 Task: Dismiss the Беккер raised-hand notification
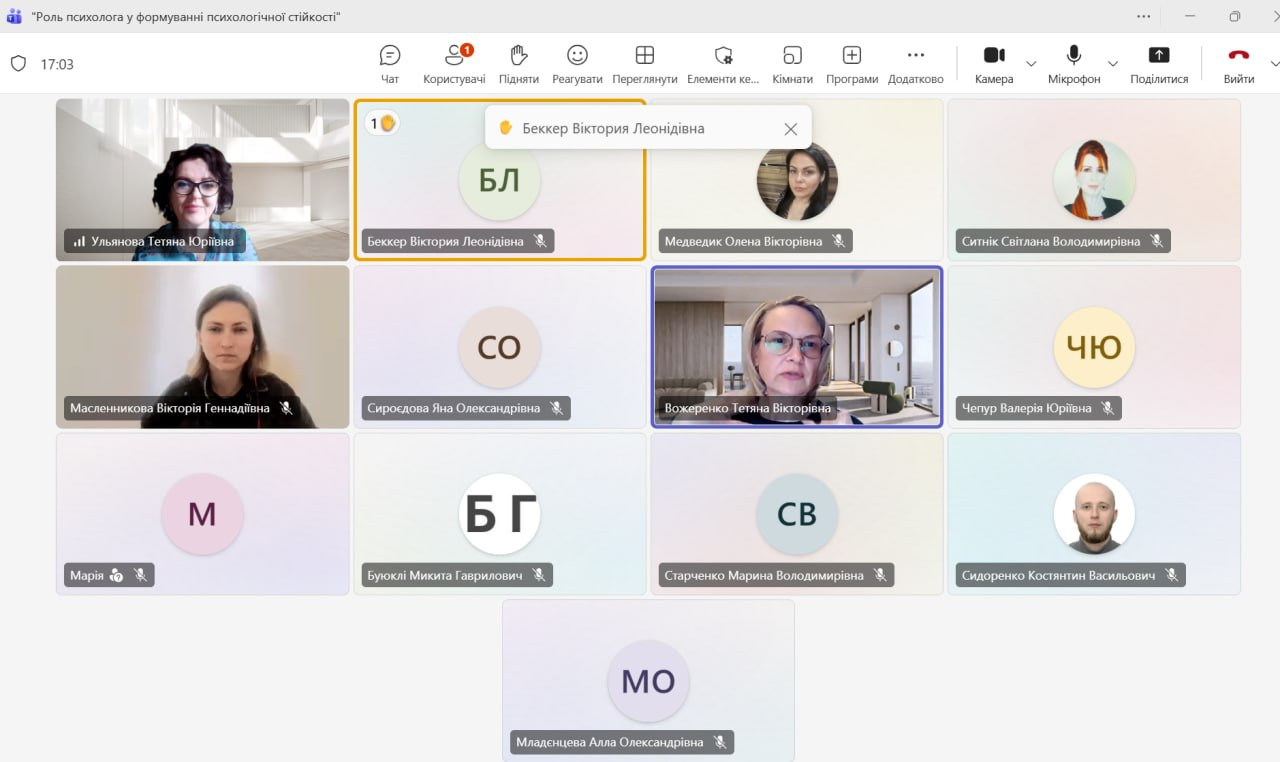tap(790, 129)
